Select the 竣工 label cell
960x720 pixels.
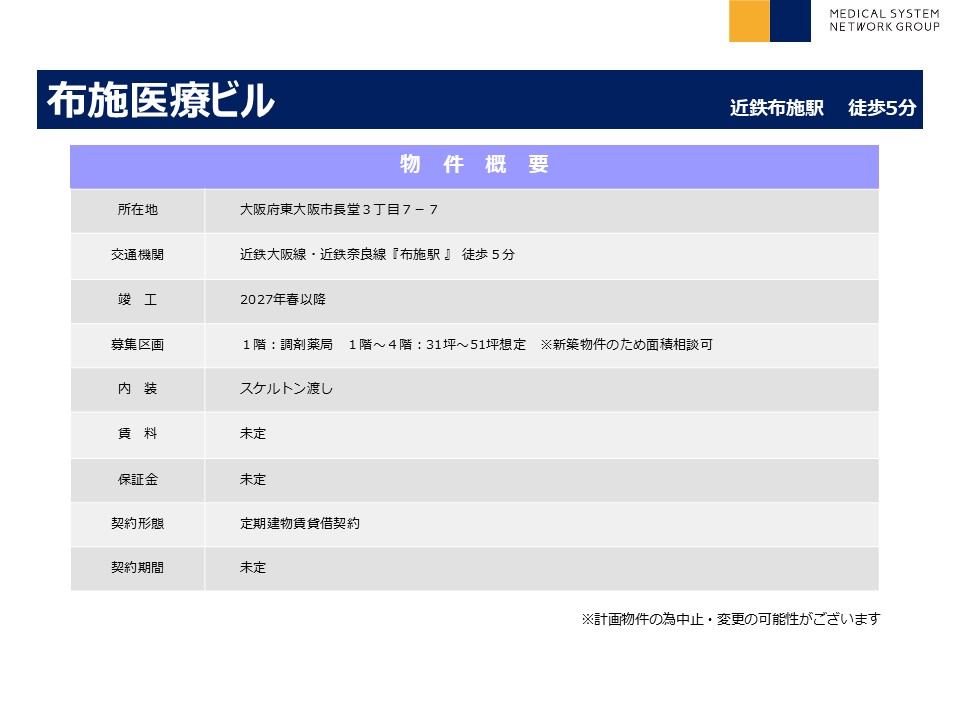point(137,301)
